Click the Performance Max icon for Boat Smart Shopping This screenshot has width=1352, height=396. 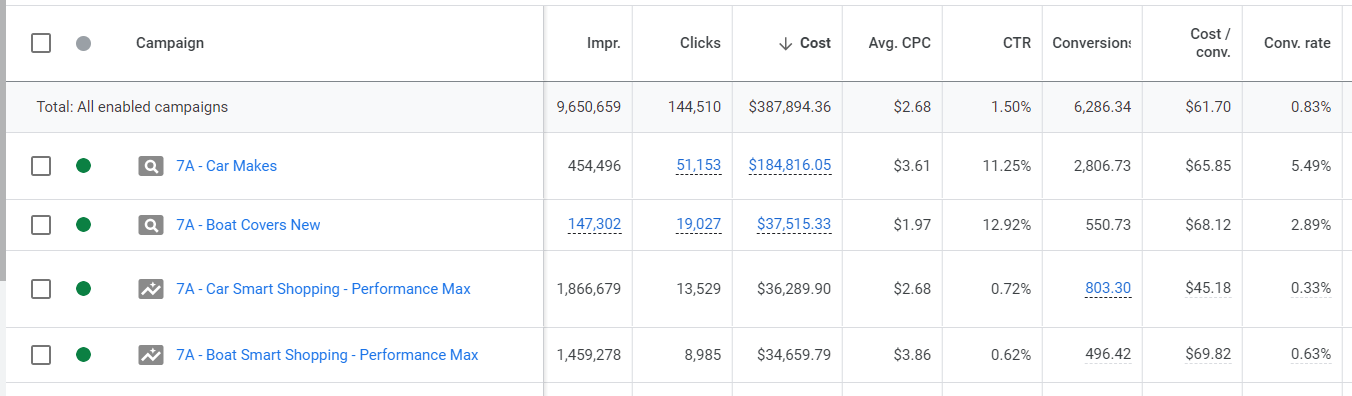coord(150,355)
